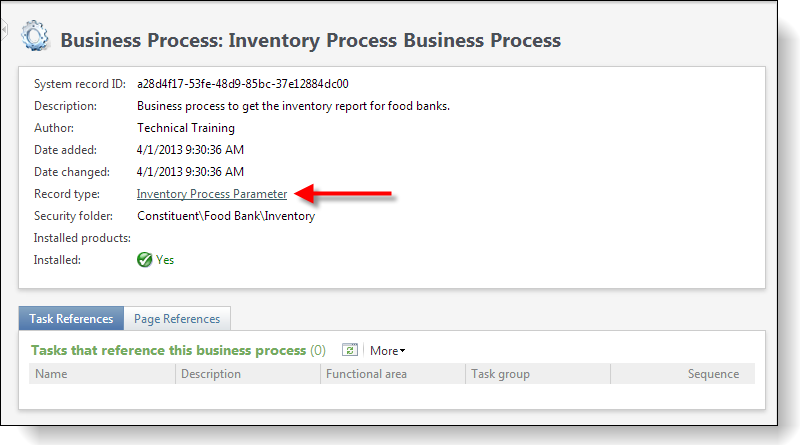Screen dimensions: 800x445
Task: Switch to the Task References tab
Action: [71, 319]
